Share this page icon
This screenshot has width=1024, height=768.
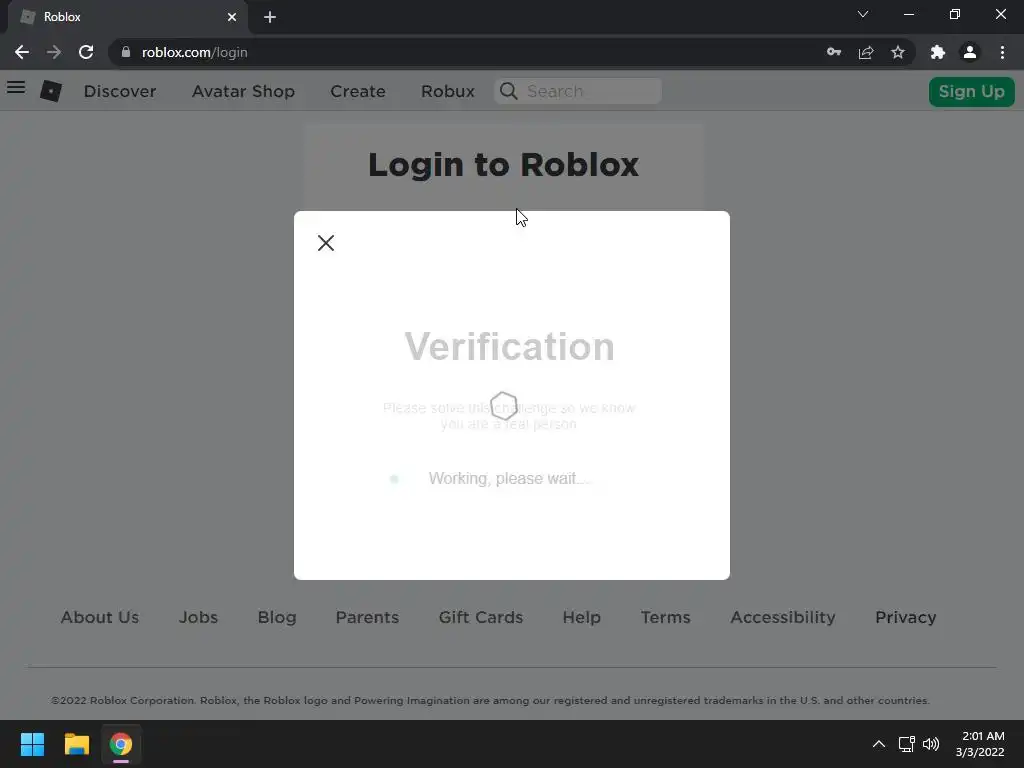tap(866, 52)
